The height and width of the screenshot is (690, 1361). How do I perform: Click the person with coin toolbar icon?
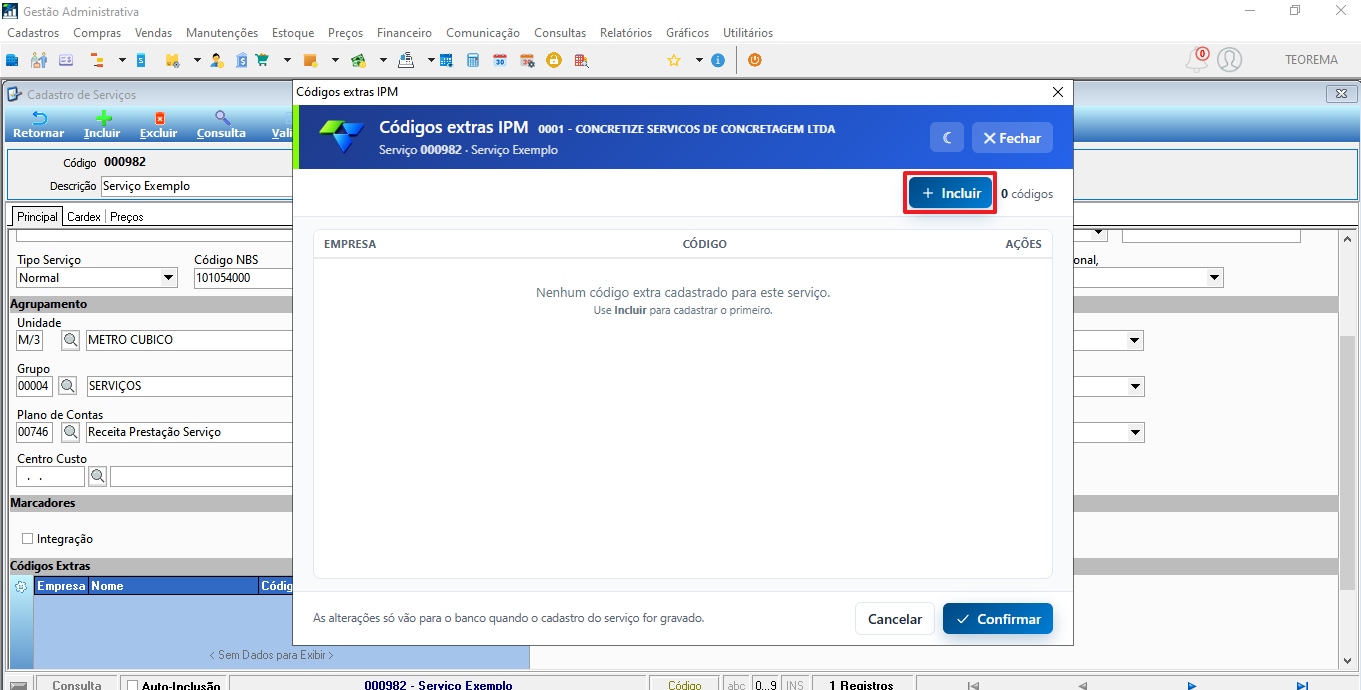coord(217,60)
